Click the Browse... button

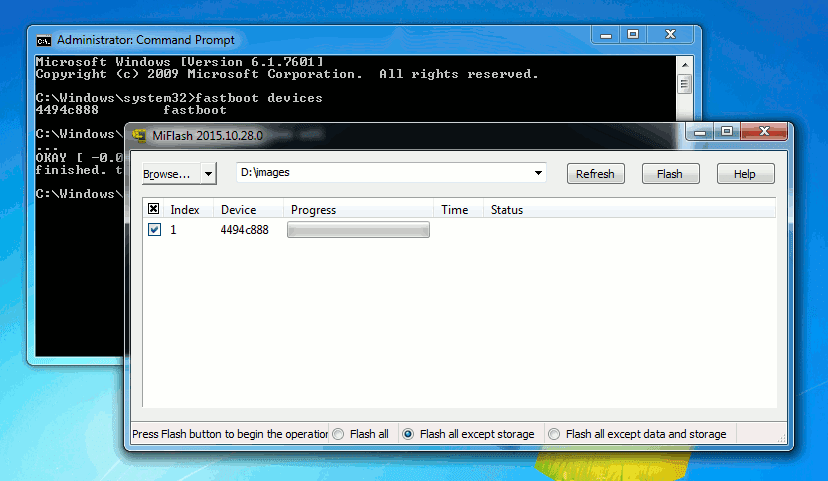pyautogui.click(x=172, y=174)
